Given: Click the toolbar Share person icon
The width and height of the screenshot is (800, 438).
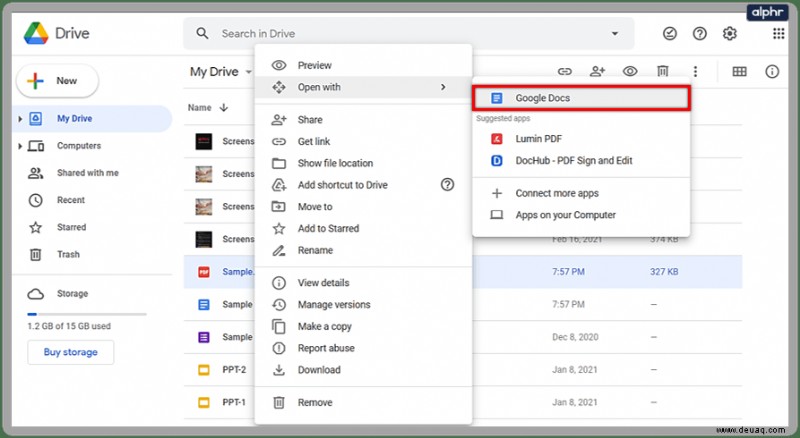Looking at the screenshot, I should (597, 71).
